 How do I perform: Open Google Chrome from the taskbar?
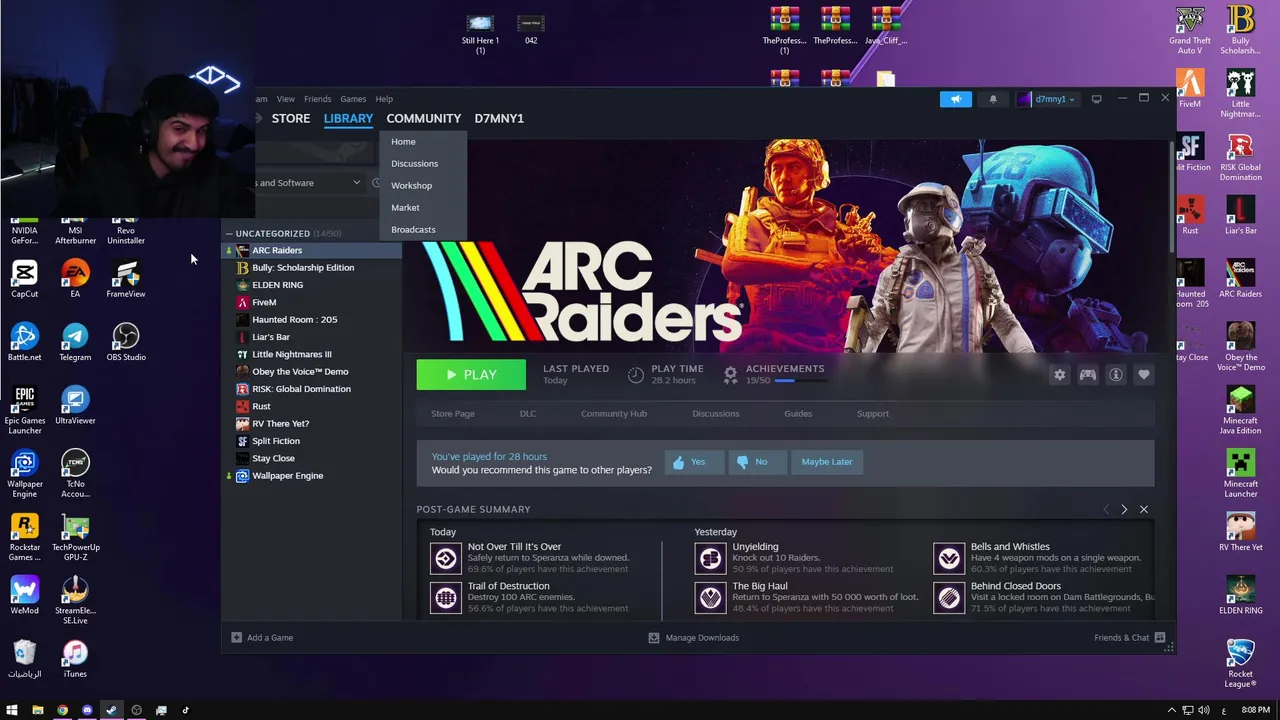pyautogui.click(x=62, y=710)
